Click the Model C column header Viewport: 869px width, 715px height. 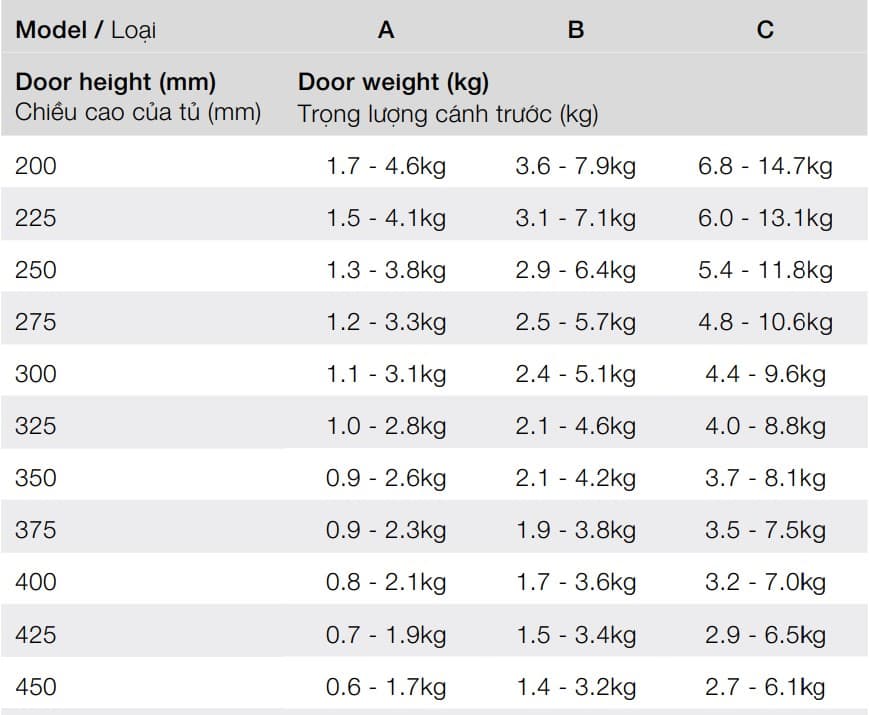point(765,29)
